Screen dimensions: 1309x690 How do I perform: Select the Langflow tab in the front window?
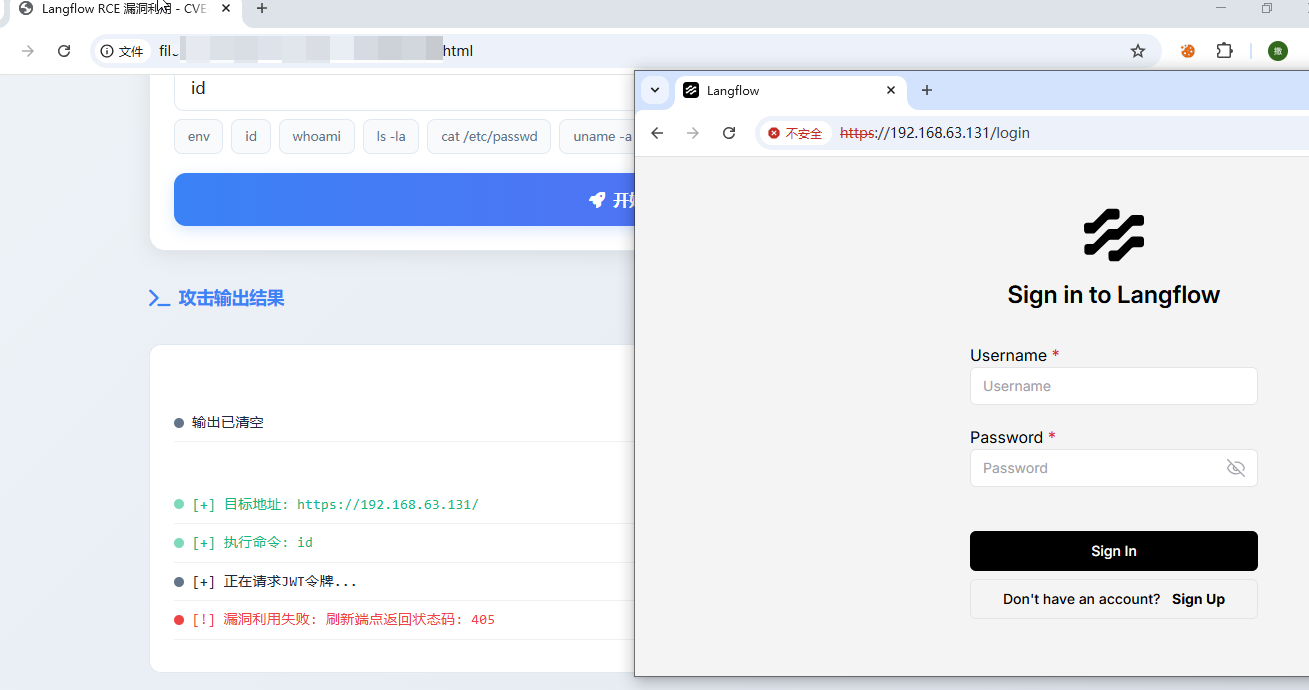click(790, 91)
